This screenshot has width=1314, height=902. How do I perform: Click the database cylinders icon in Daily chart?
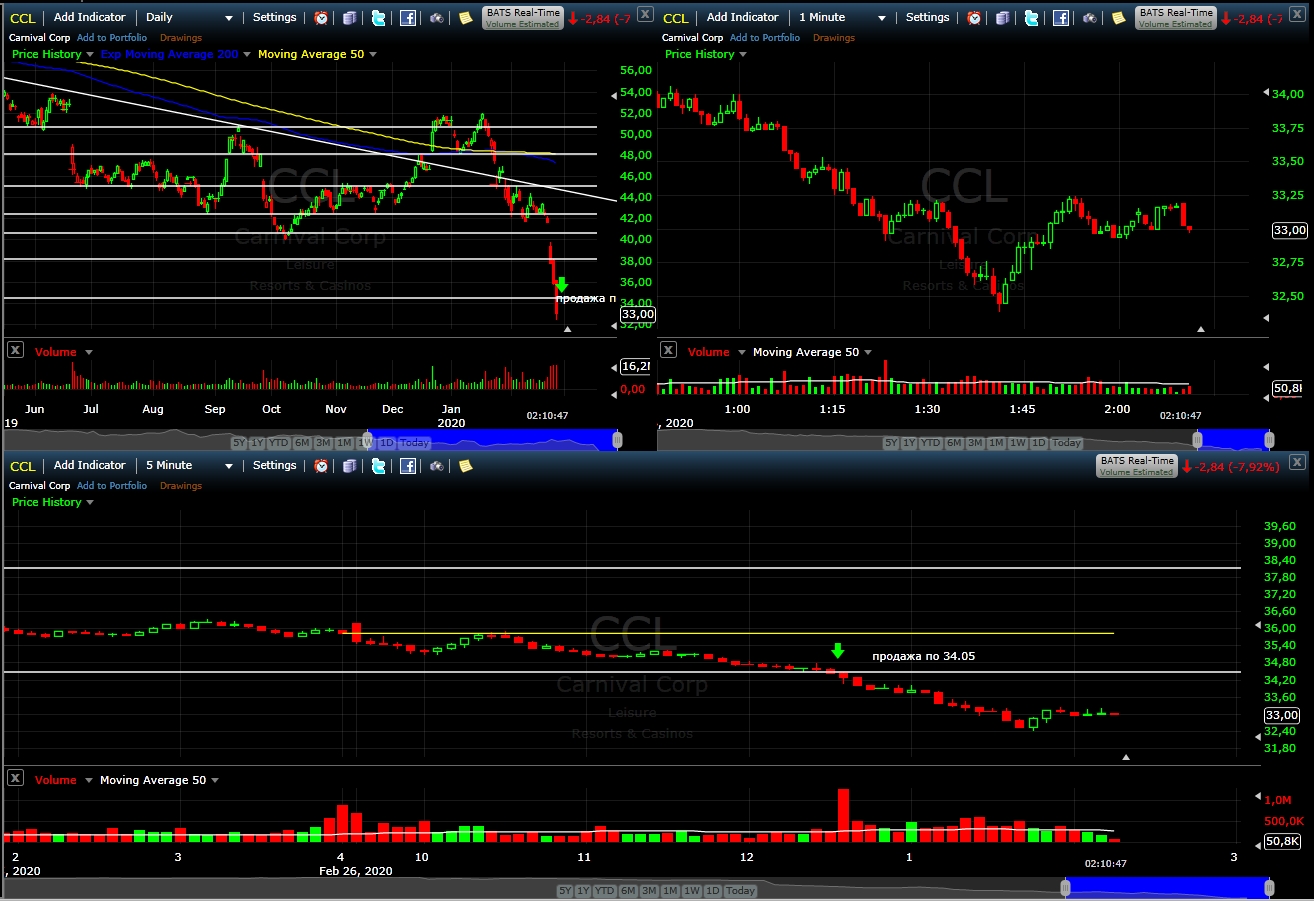(x=349, y=18)
